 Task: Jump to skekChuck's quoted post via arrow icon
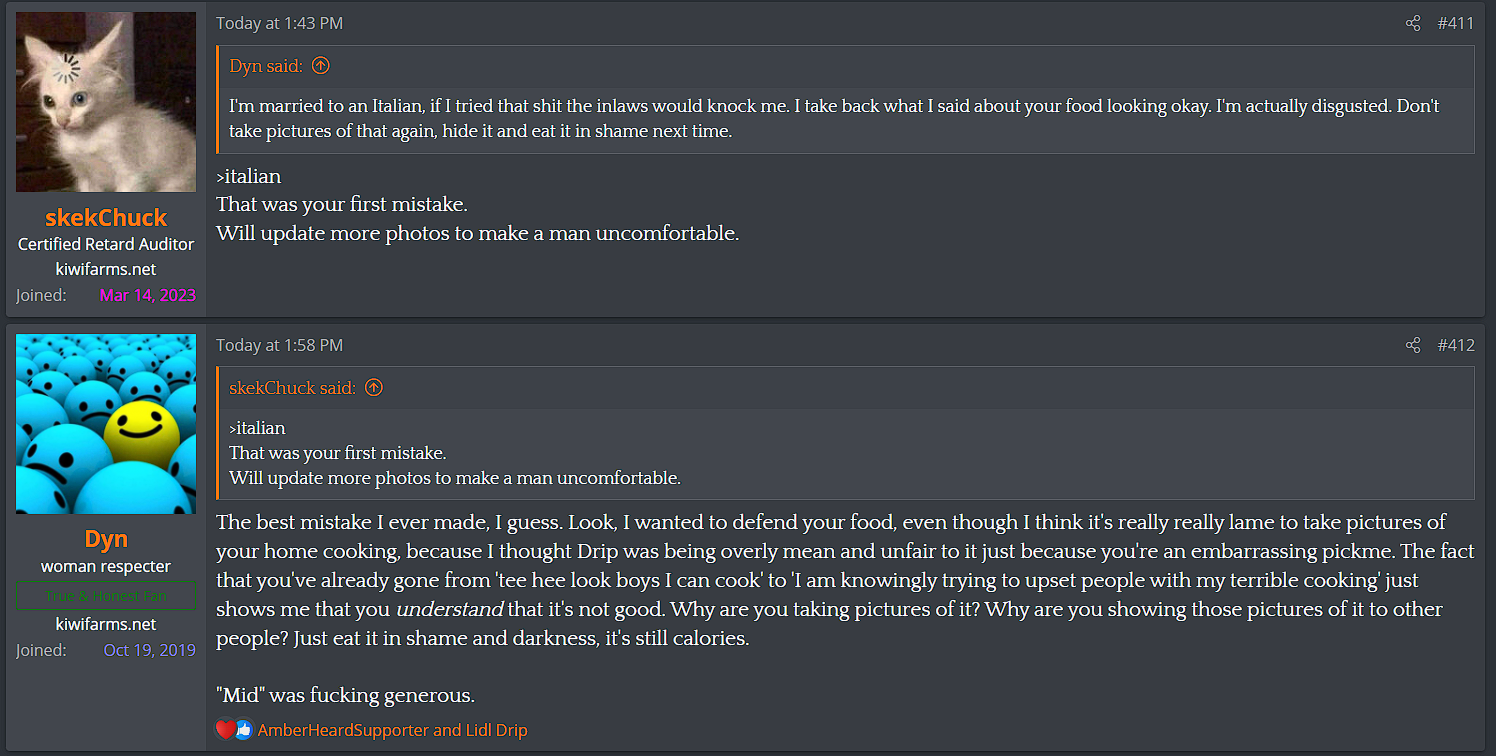point(373,388)
